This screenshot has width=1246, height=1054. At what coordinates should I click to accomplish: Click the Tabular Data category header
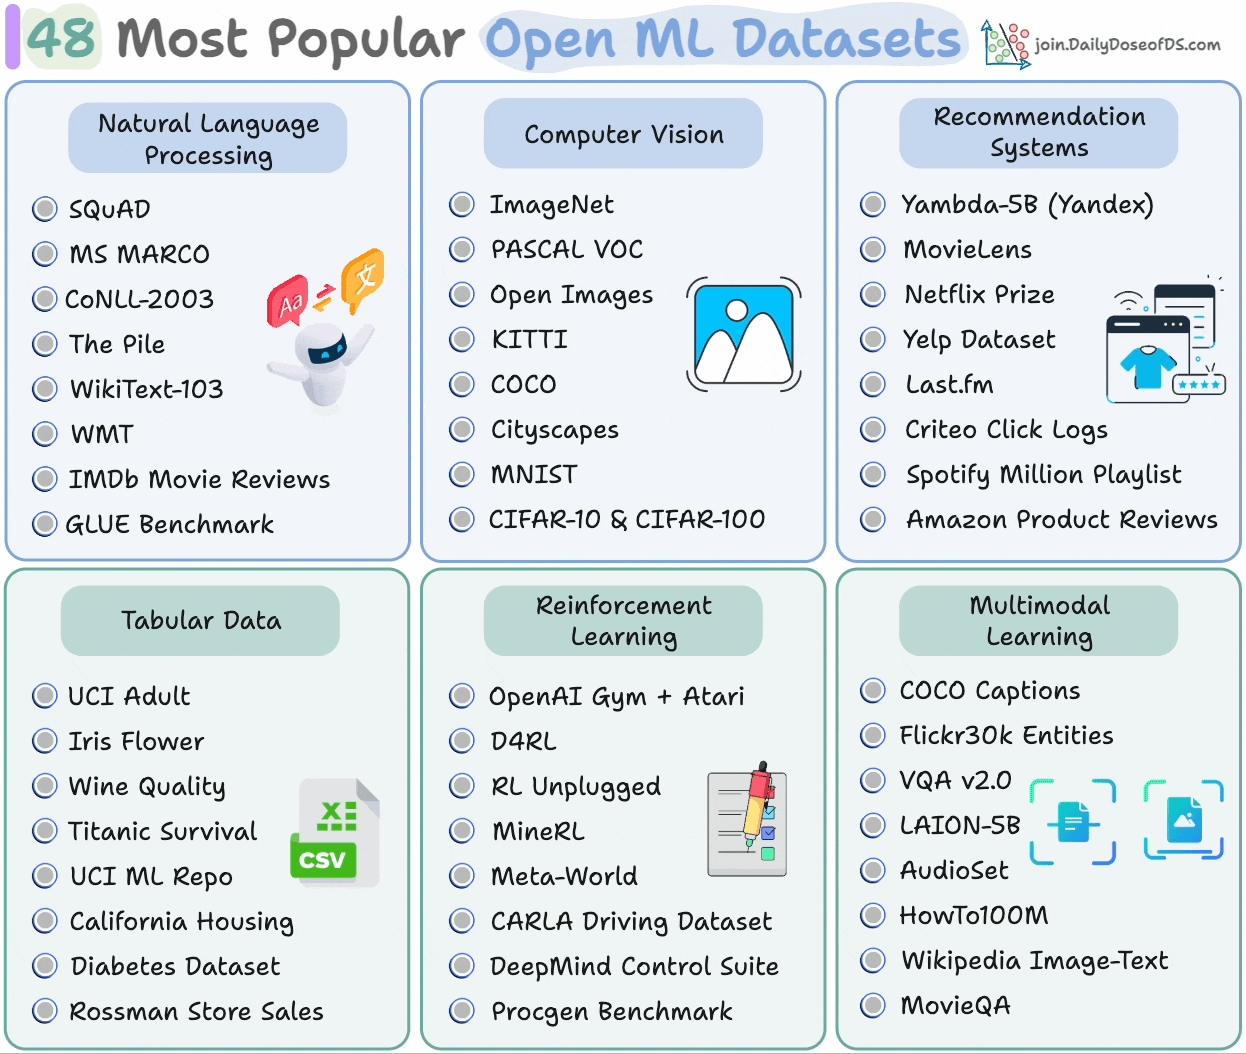[x=200, y=621]
